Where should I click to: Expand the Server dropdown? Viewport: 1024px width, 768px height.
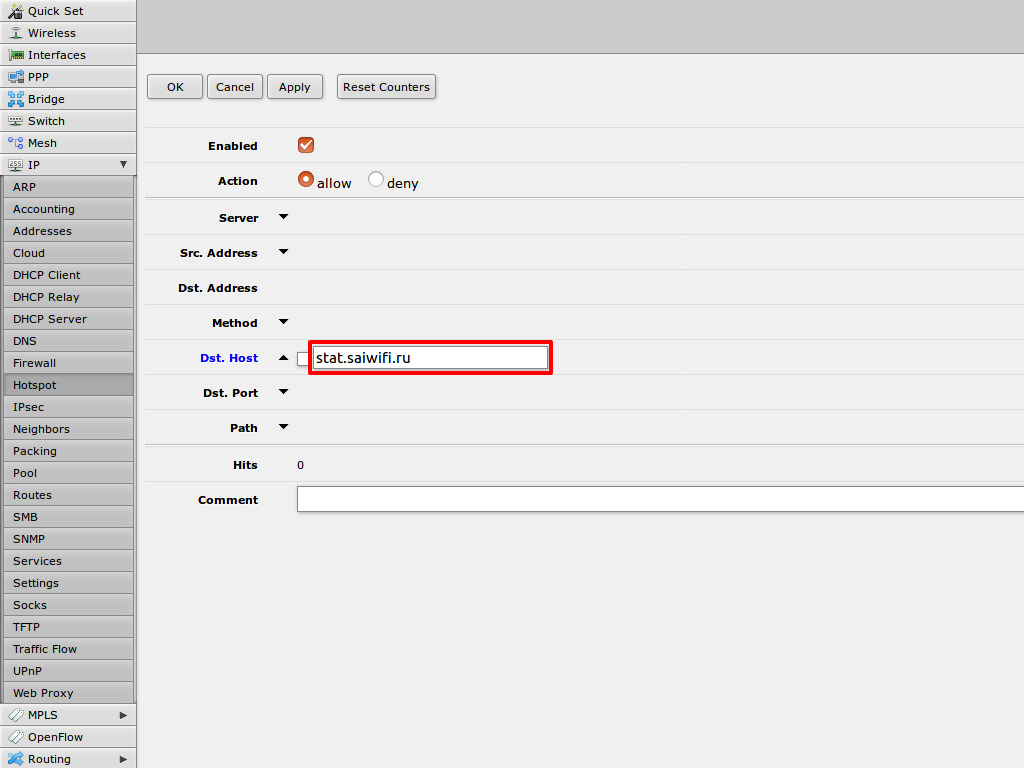283,216
